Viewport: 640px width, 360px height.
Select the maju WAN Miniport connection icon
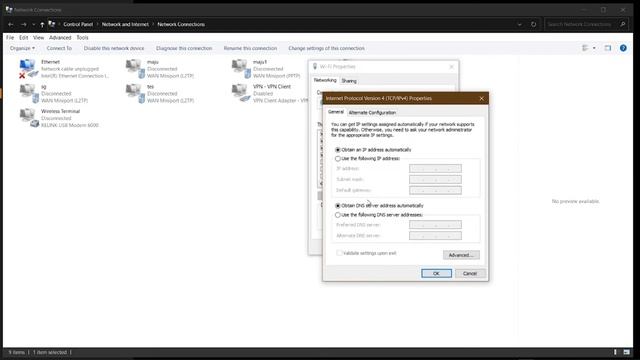click(x=136, y=69)
